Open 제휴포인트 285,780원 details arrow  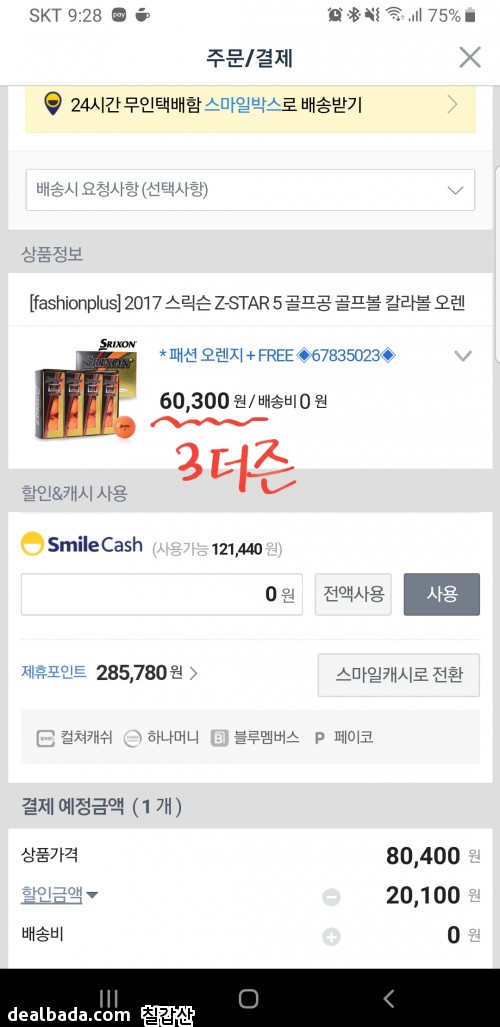coord(193,673)
